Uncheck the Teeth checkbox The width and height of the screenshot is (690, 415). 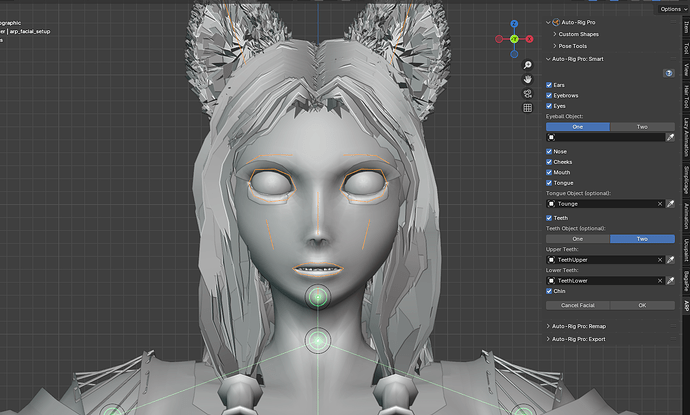pos(549,218)
